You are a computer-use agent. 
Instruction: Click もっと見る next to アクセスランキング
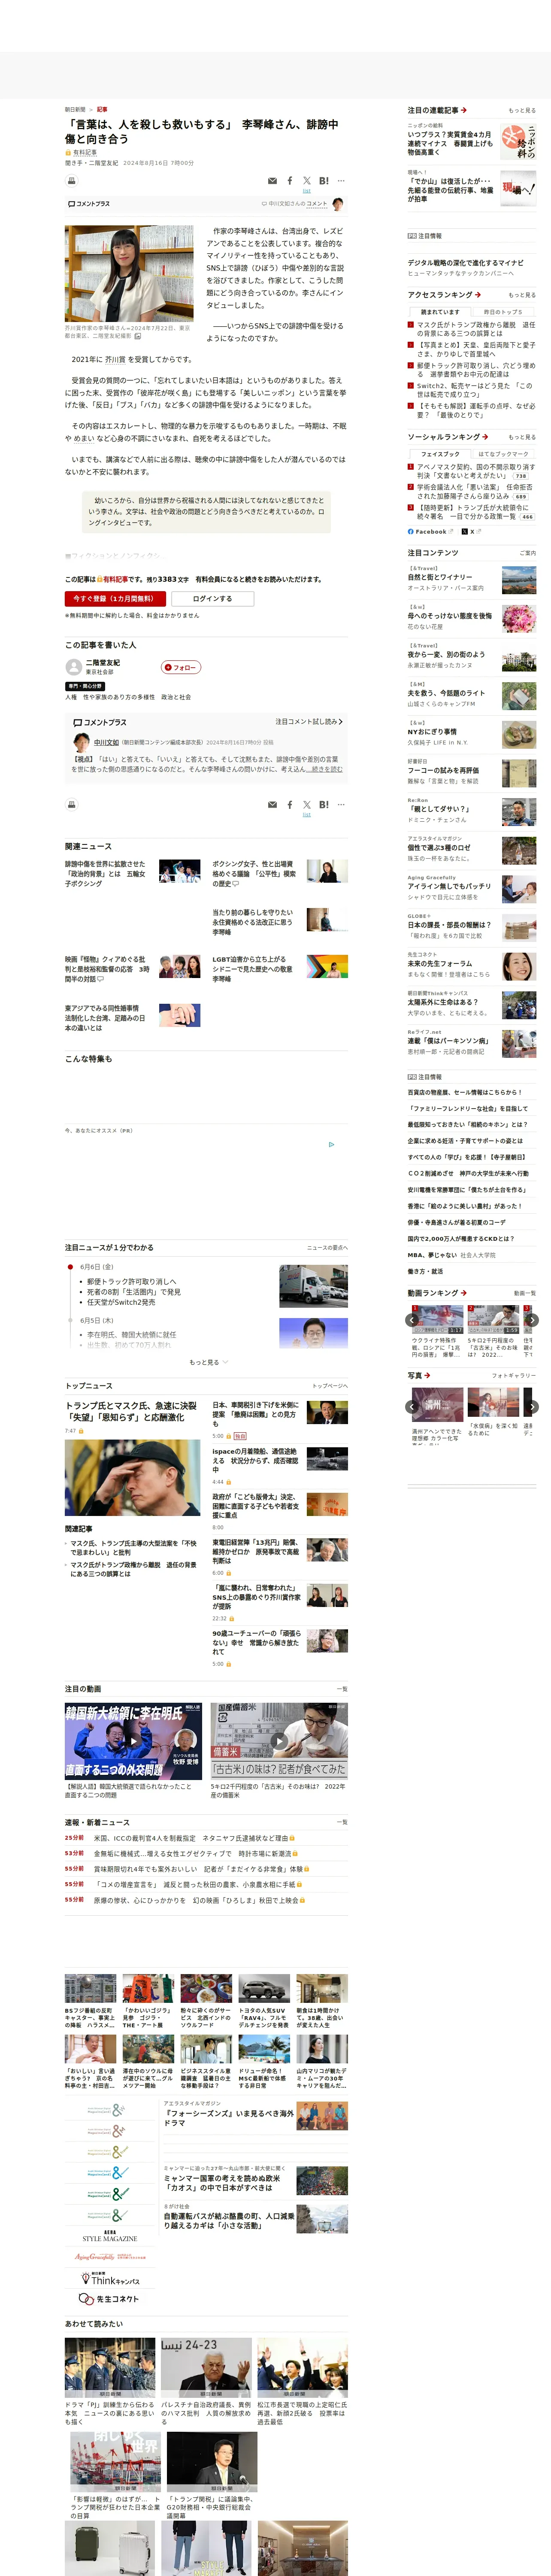tap(522, 295)
